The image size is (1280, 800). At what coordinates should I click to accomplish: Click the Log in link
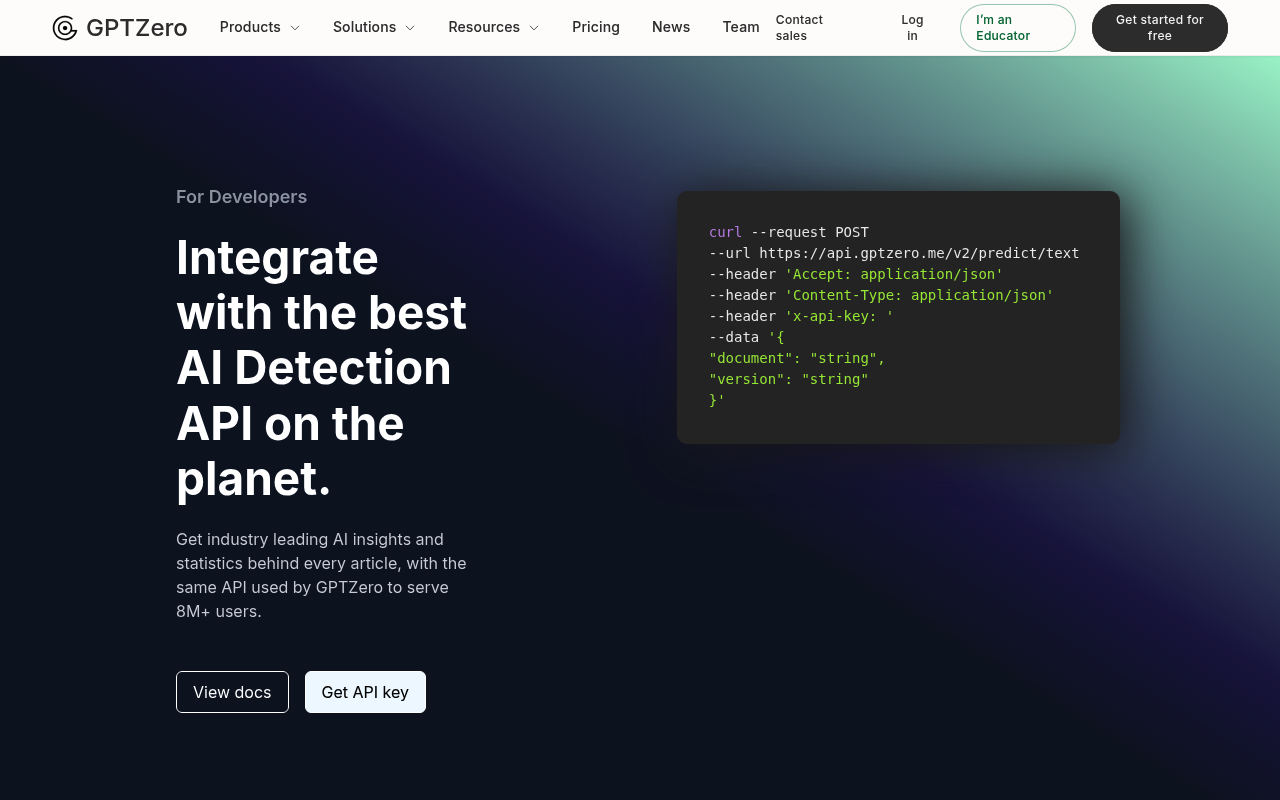point(912,27)
